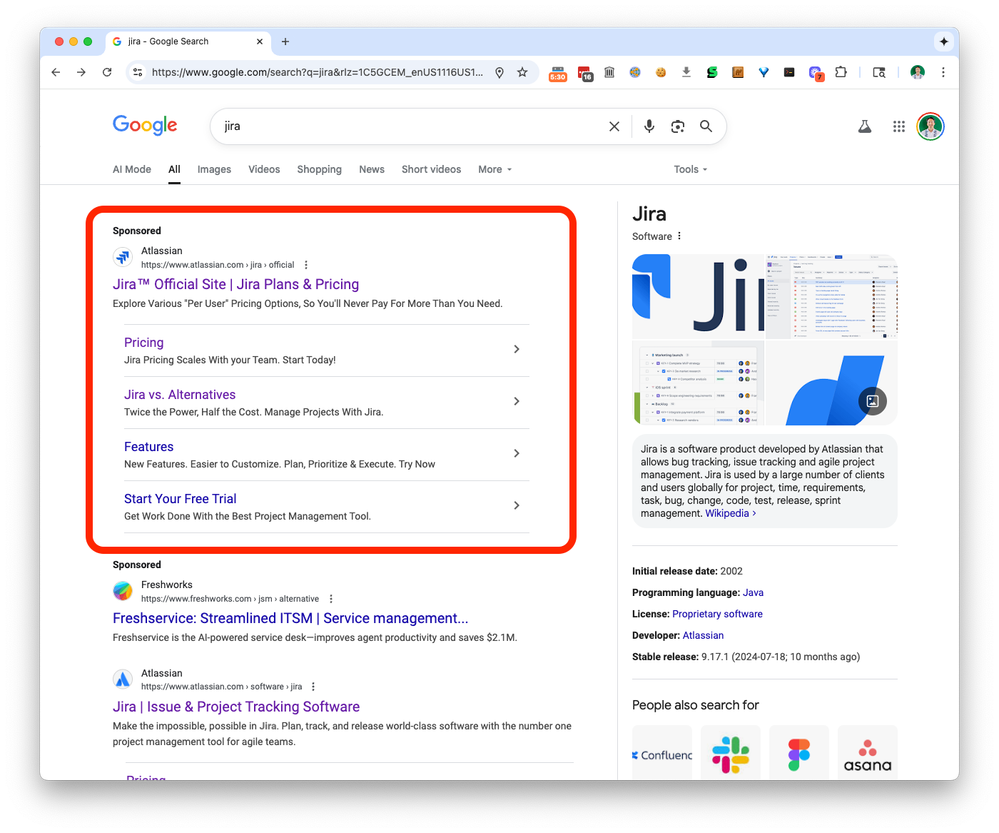
Task: Open the Start Your Free Trial link
Action: point(180,499)
